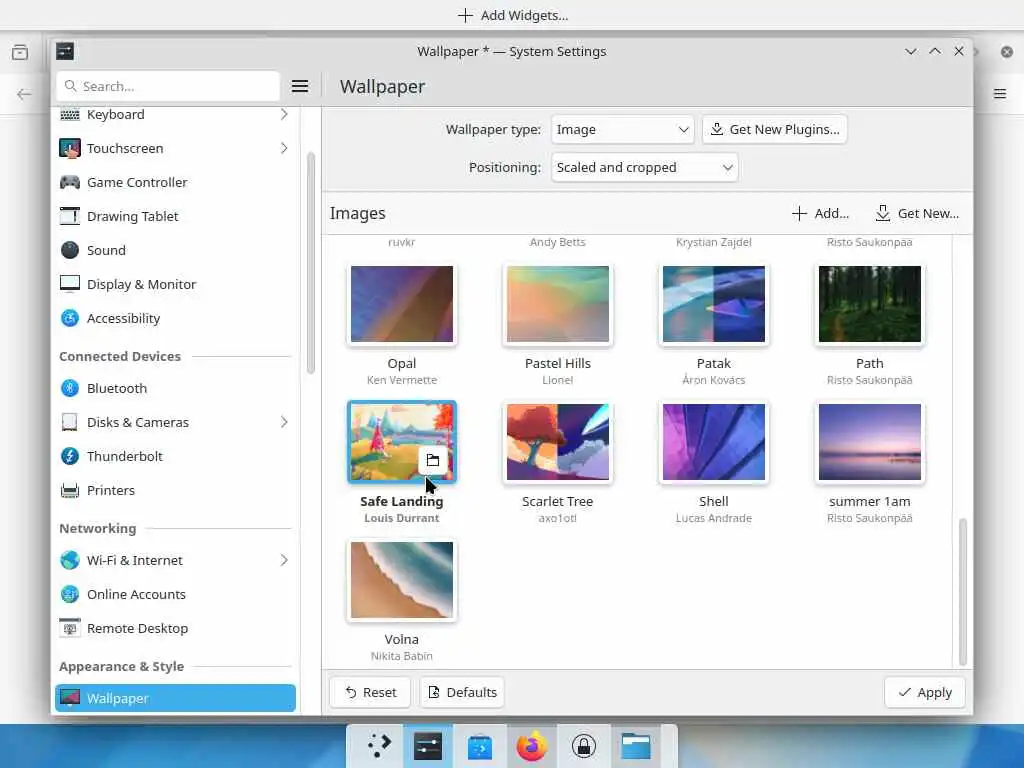
Task: Click the application launcher icon in the taskbar
Action: point(378,746)
